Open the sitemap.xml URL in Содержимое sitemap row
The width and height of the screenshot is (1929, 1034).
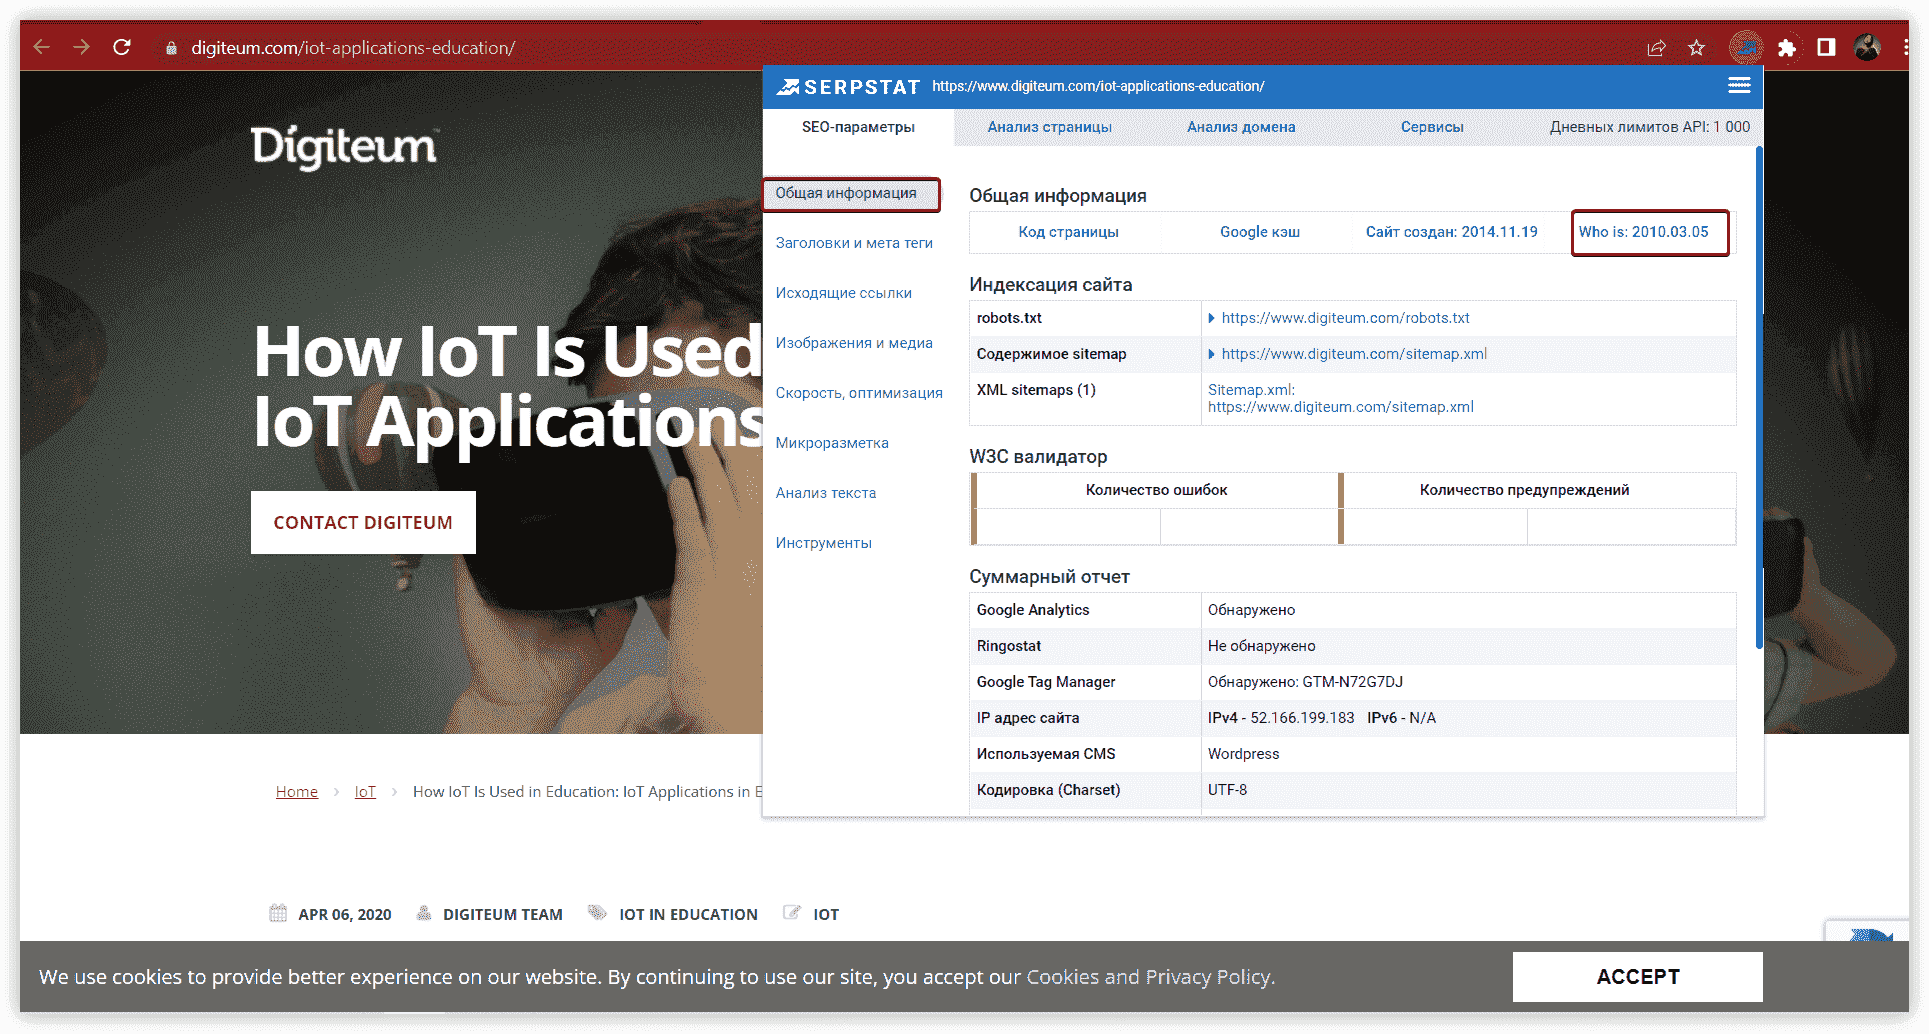coord(1354,354)
